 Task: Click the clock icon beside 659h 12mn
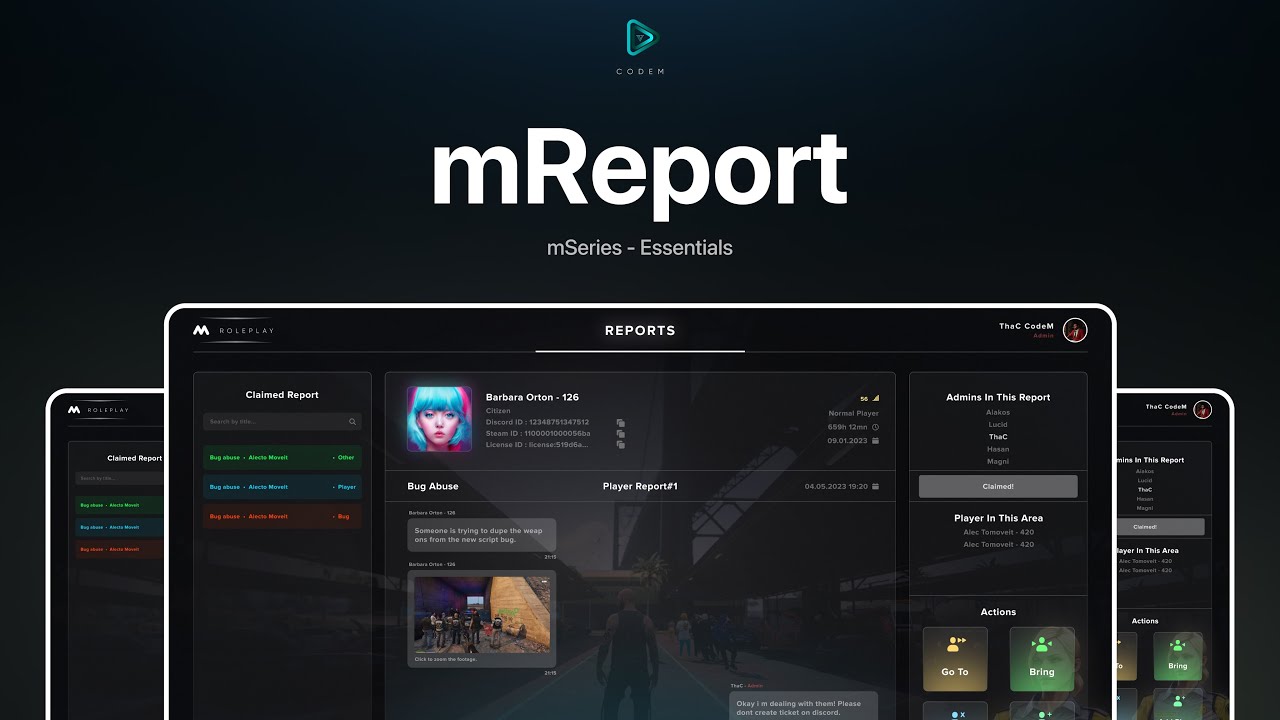tap(876, 427)
